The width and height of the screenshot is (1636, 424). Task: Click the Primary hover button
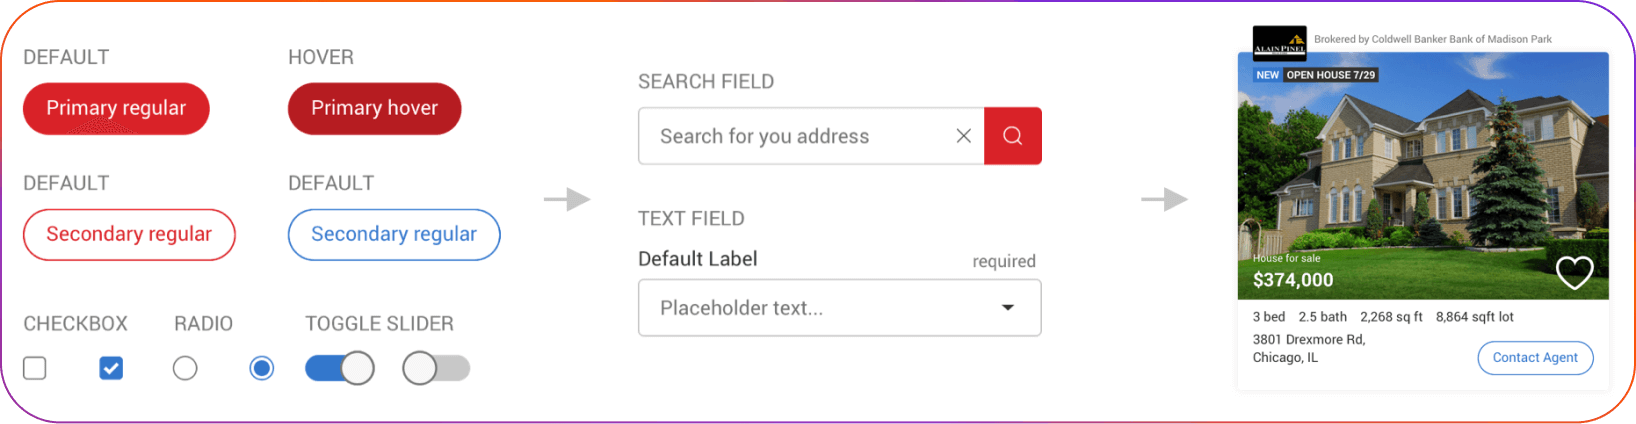tap(374, 108)
